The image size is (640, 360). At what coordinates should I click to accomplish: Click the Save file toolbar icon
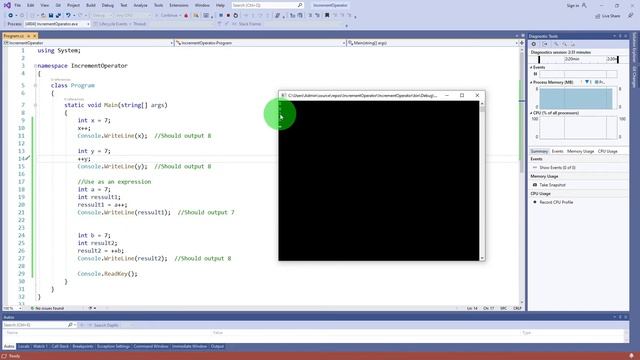51,16
